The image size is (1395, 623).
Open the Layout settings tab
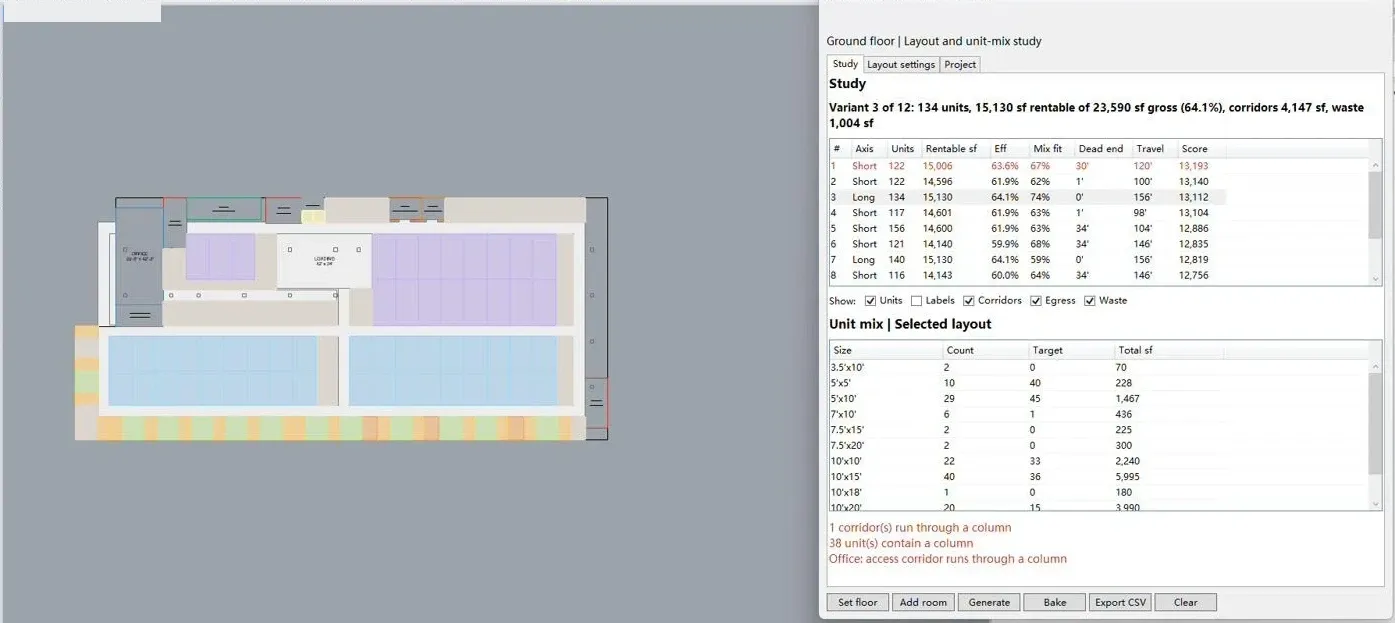[x=900, y=64]
